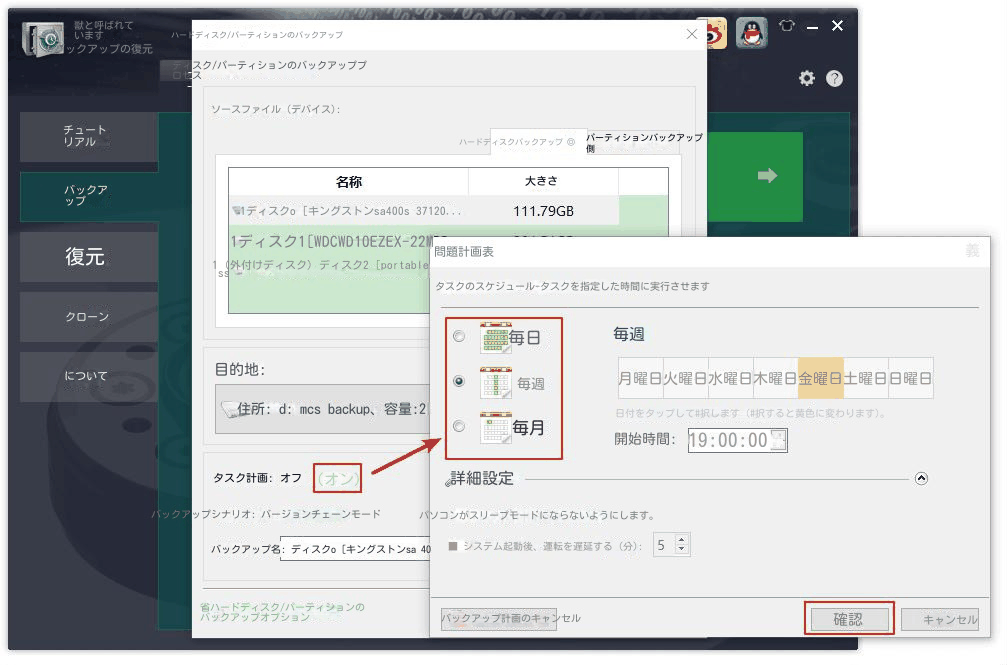1007x665 pixels.
Task: Select the 毎日 daily radio option
Action: point(459,337)
